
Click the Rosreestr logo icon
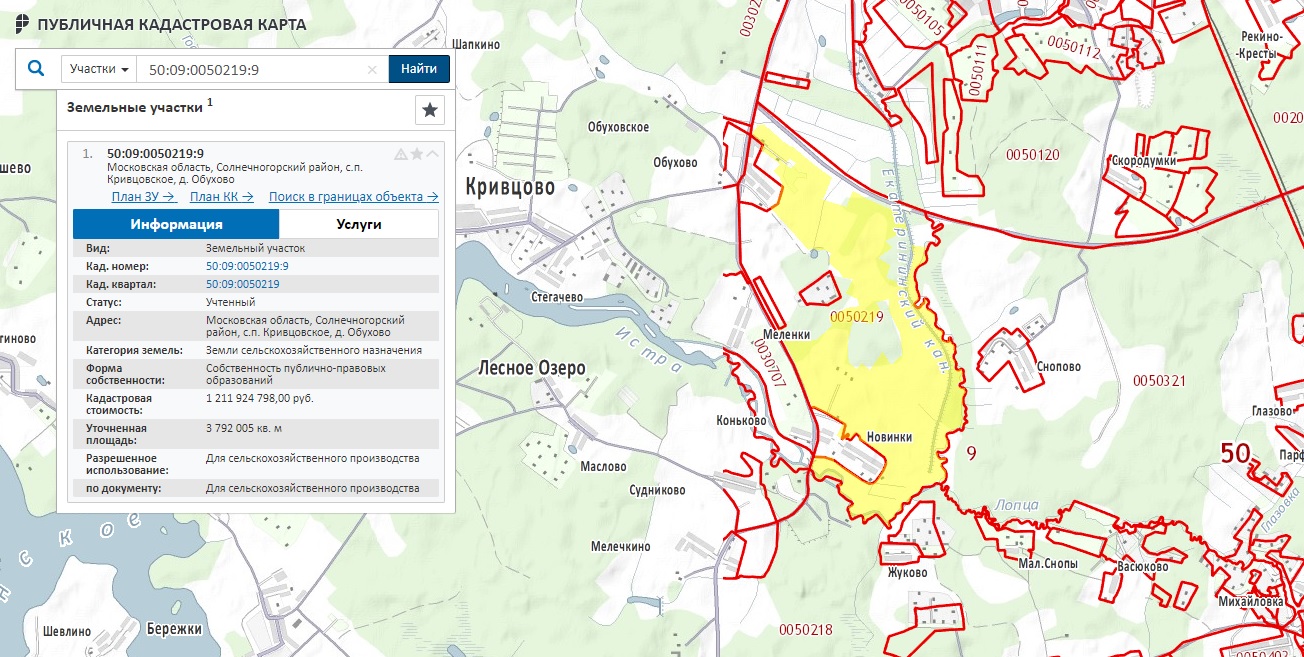pos(22,24)
